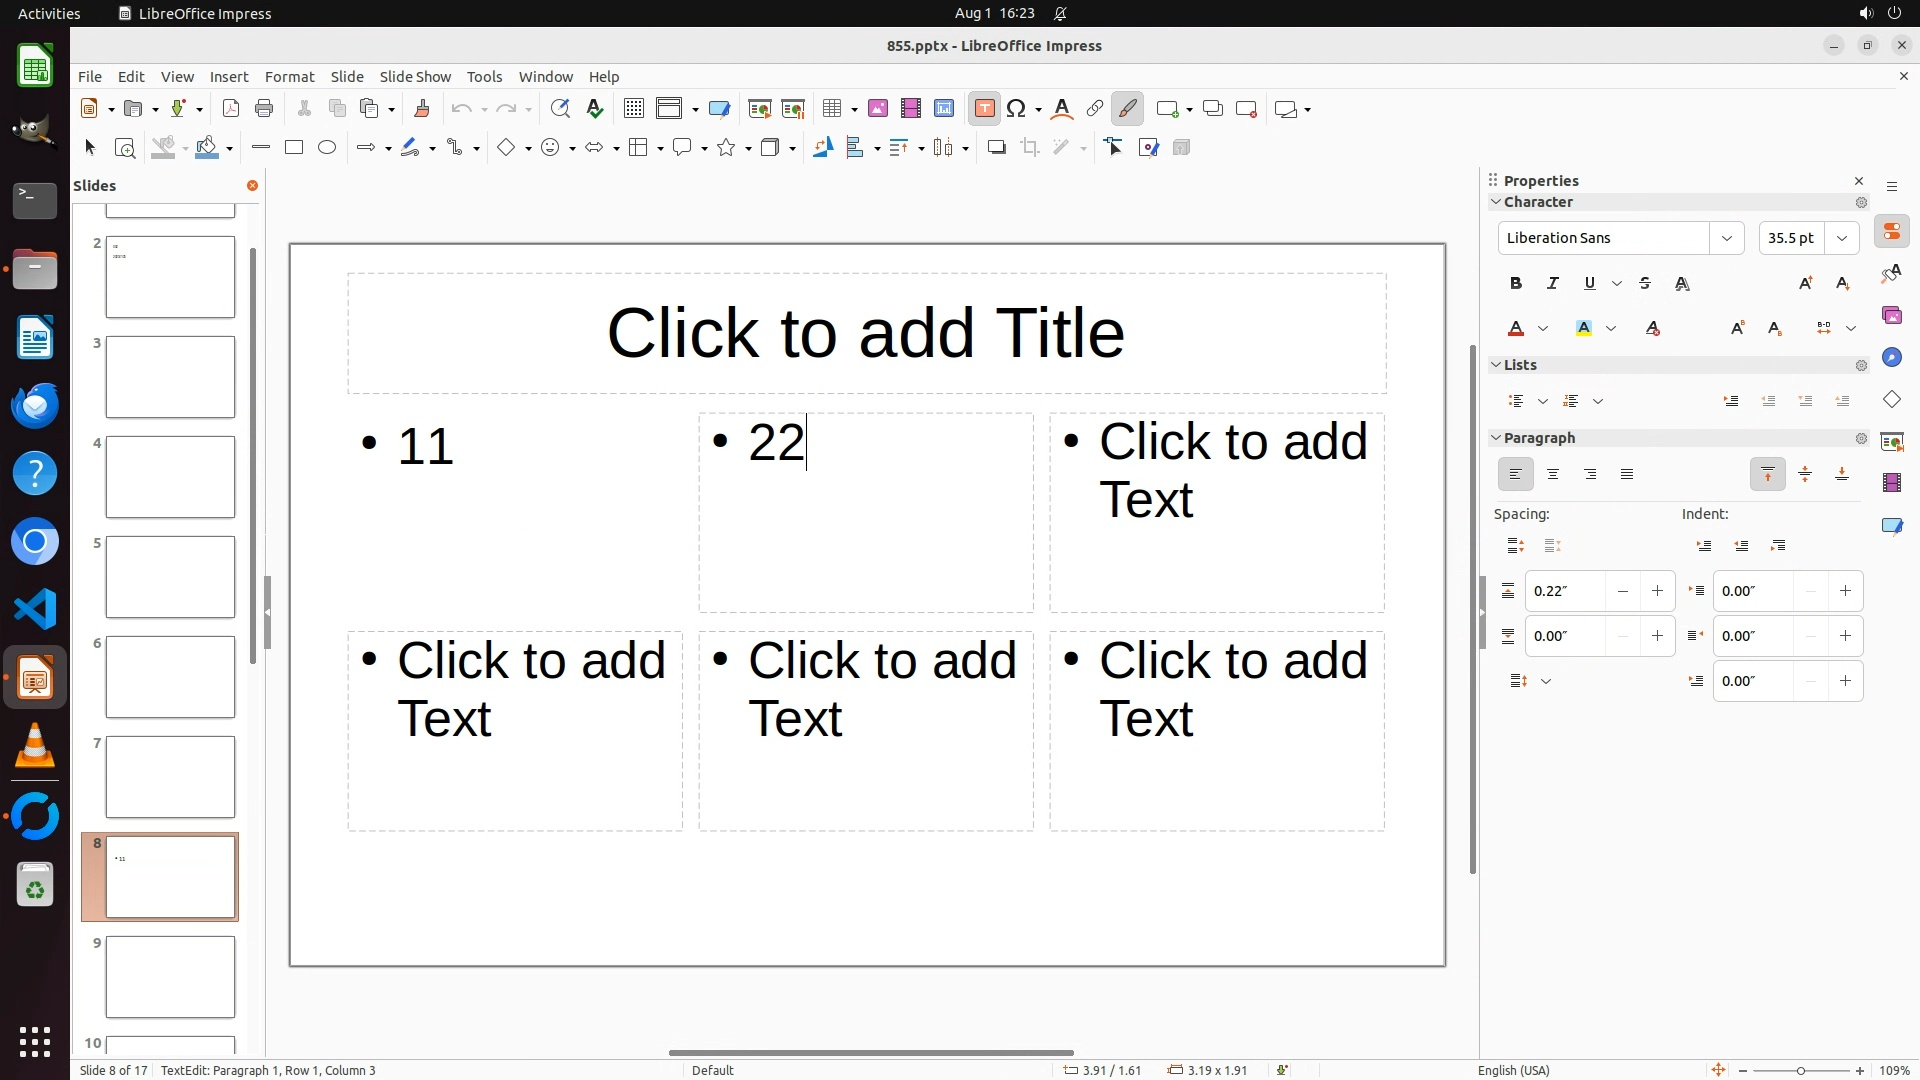
Task: Toggle Bold in the Character panel
Action: [x=1516, y=284]
